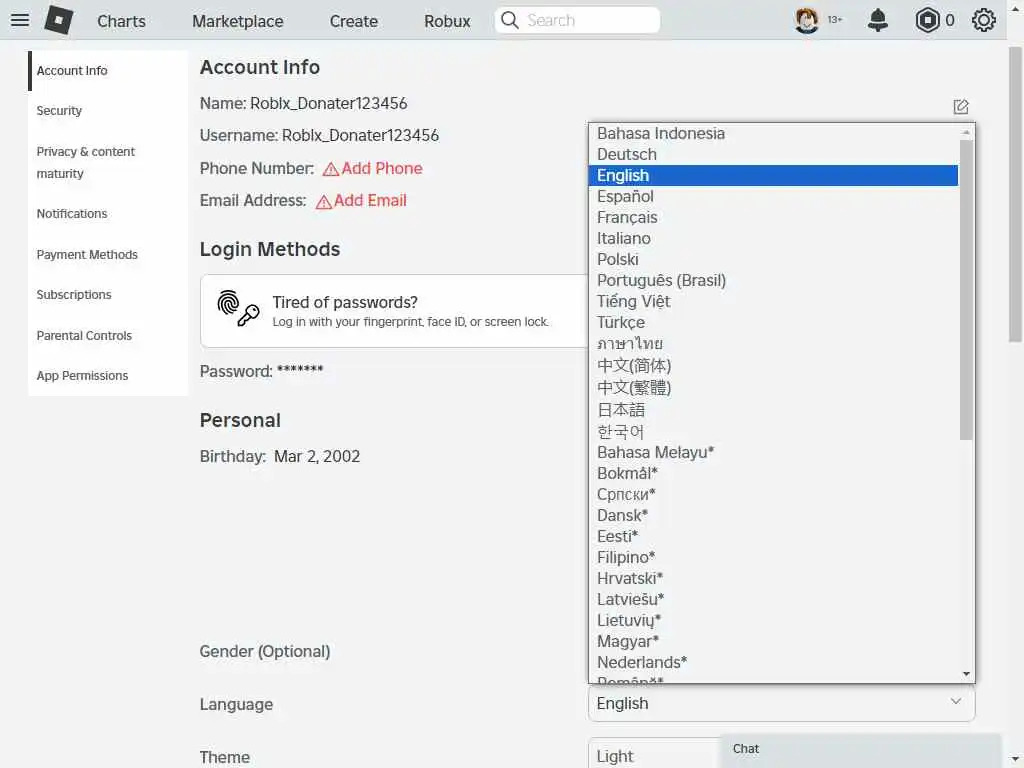Choose Dansk* language option
Screen dimensions: 1024x768
coord(773,515)
